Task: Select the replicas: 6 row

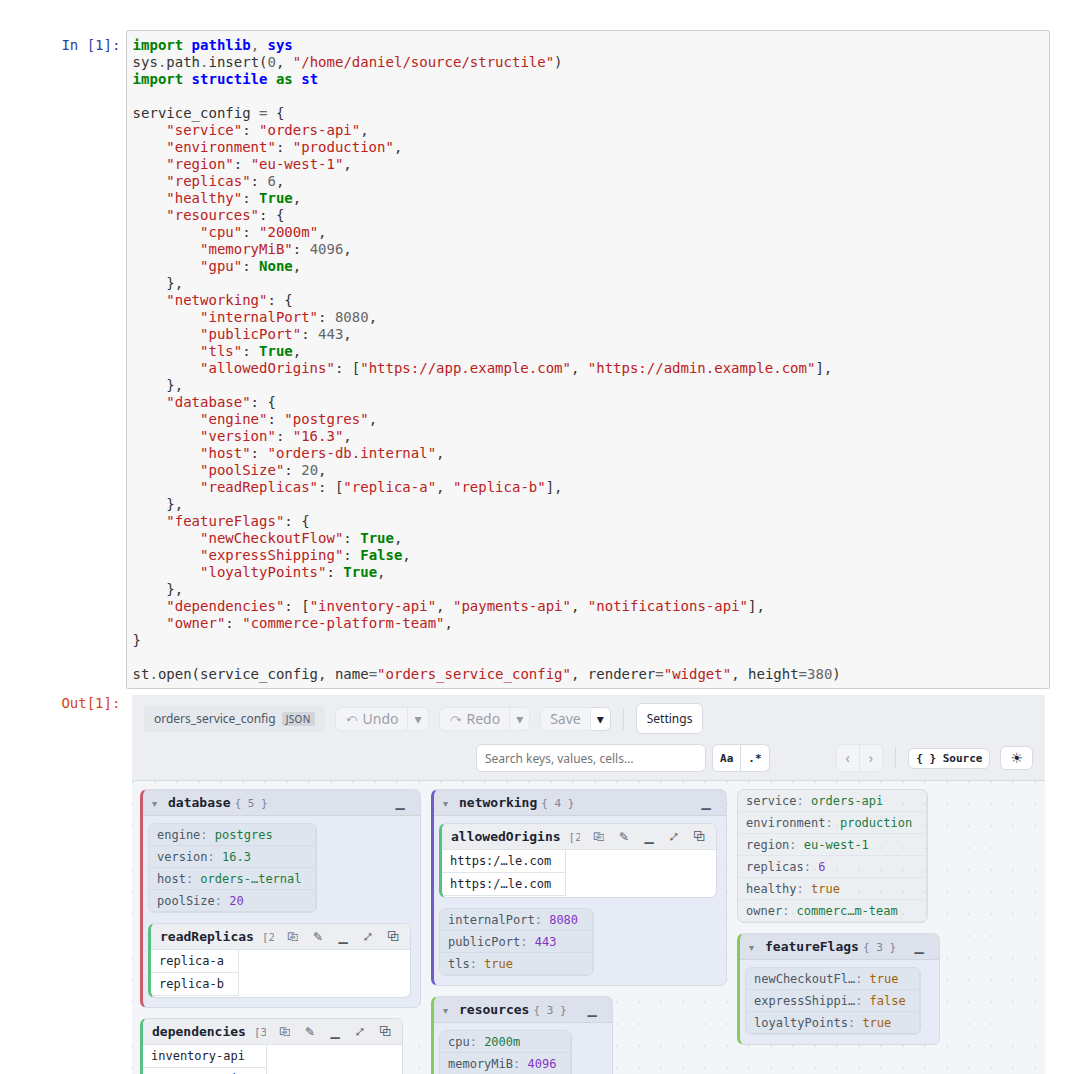Action: pyautogui.click(x=832, y=867)
